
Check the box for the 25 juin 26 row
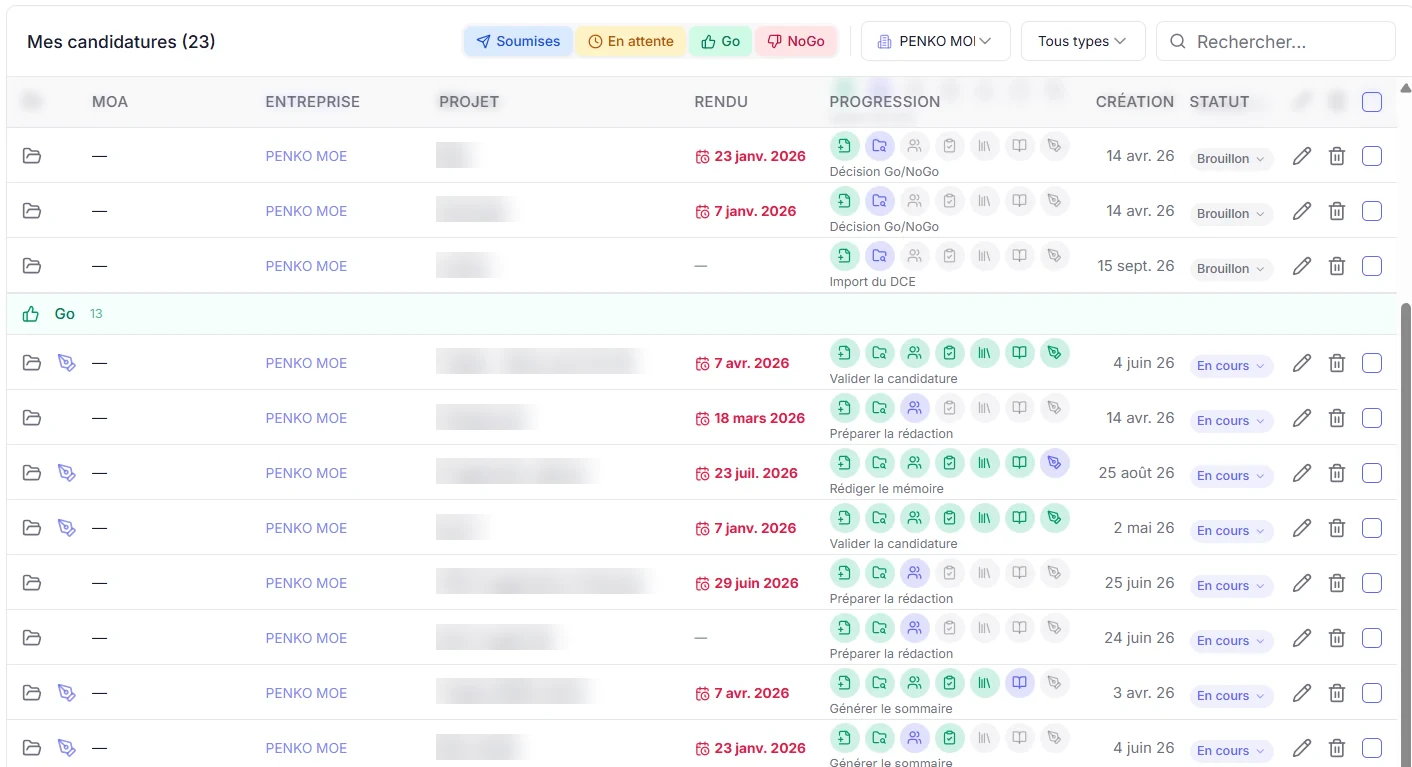click(1372, 583)
